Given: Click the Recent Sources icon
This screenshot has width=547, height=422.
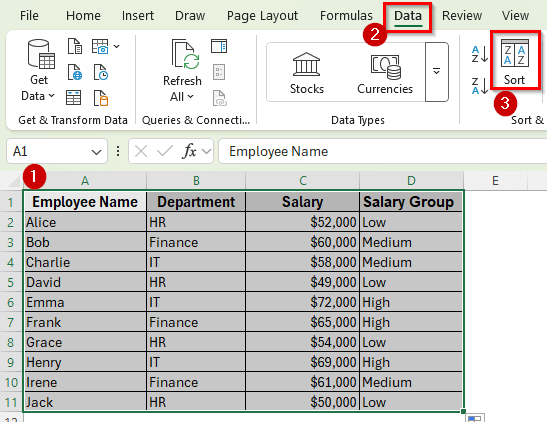Looking at the screenshot, I should point(101,72).
